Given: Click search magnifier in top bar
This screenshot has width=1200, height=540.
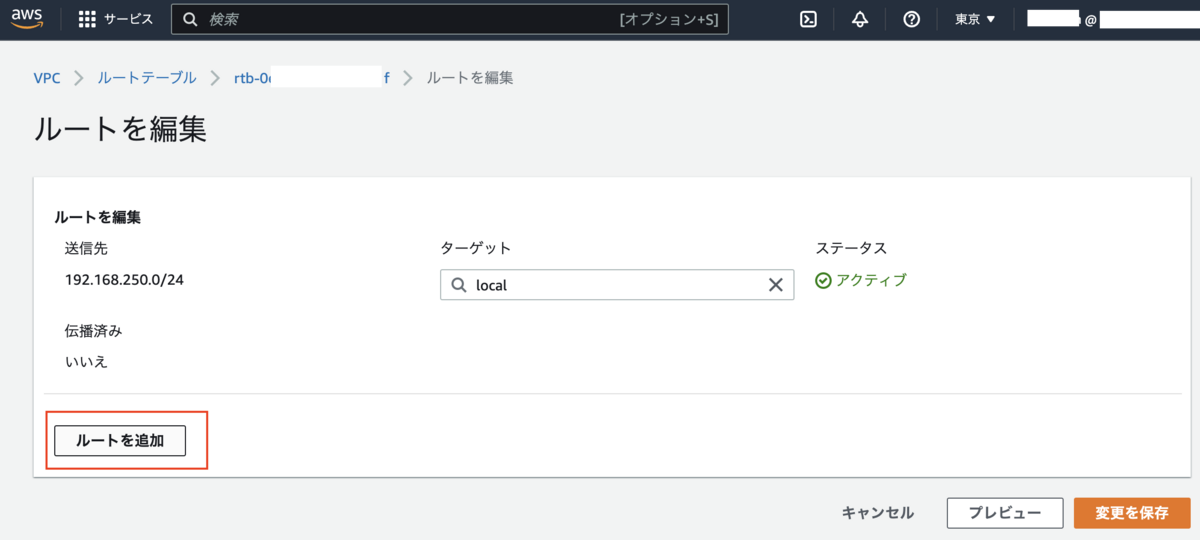Looking at the screenshot, I should pos(189,19).
